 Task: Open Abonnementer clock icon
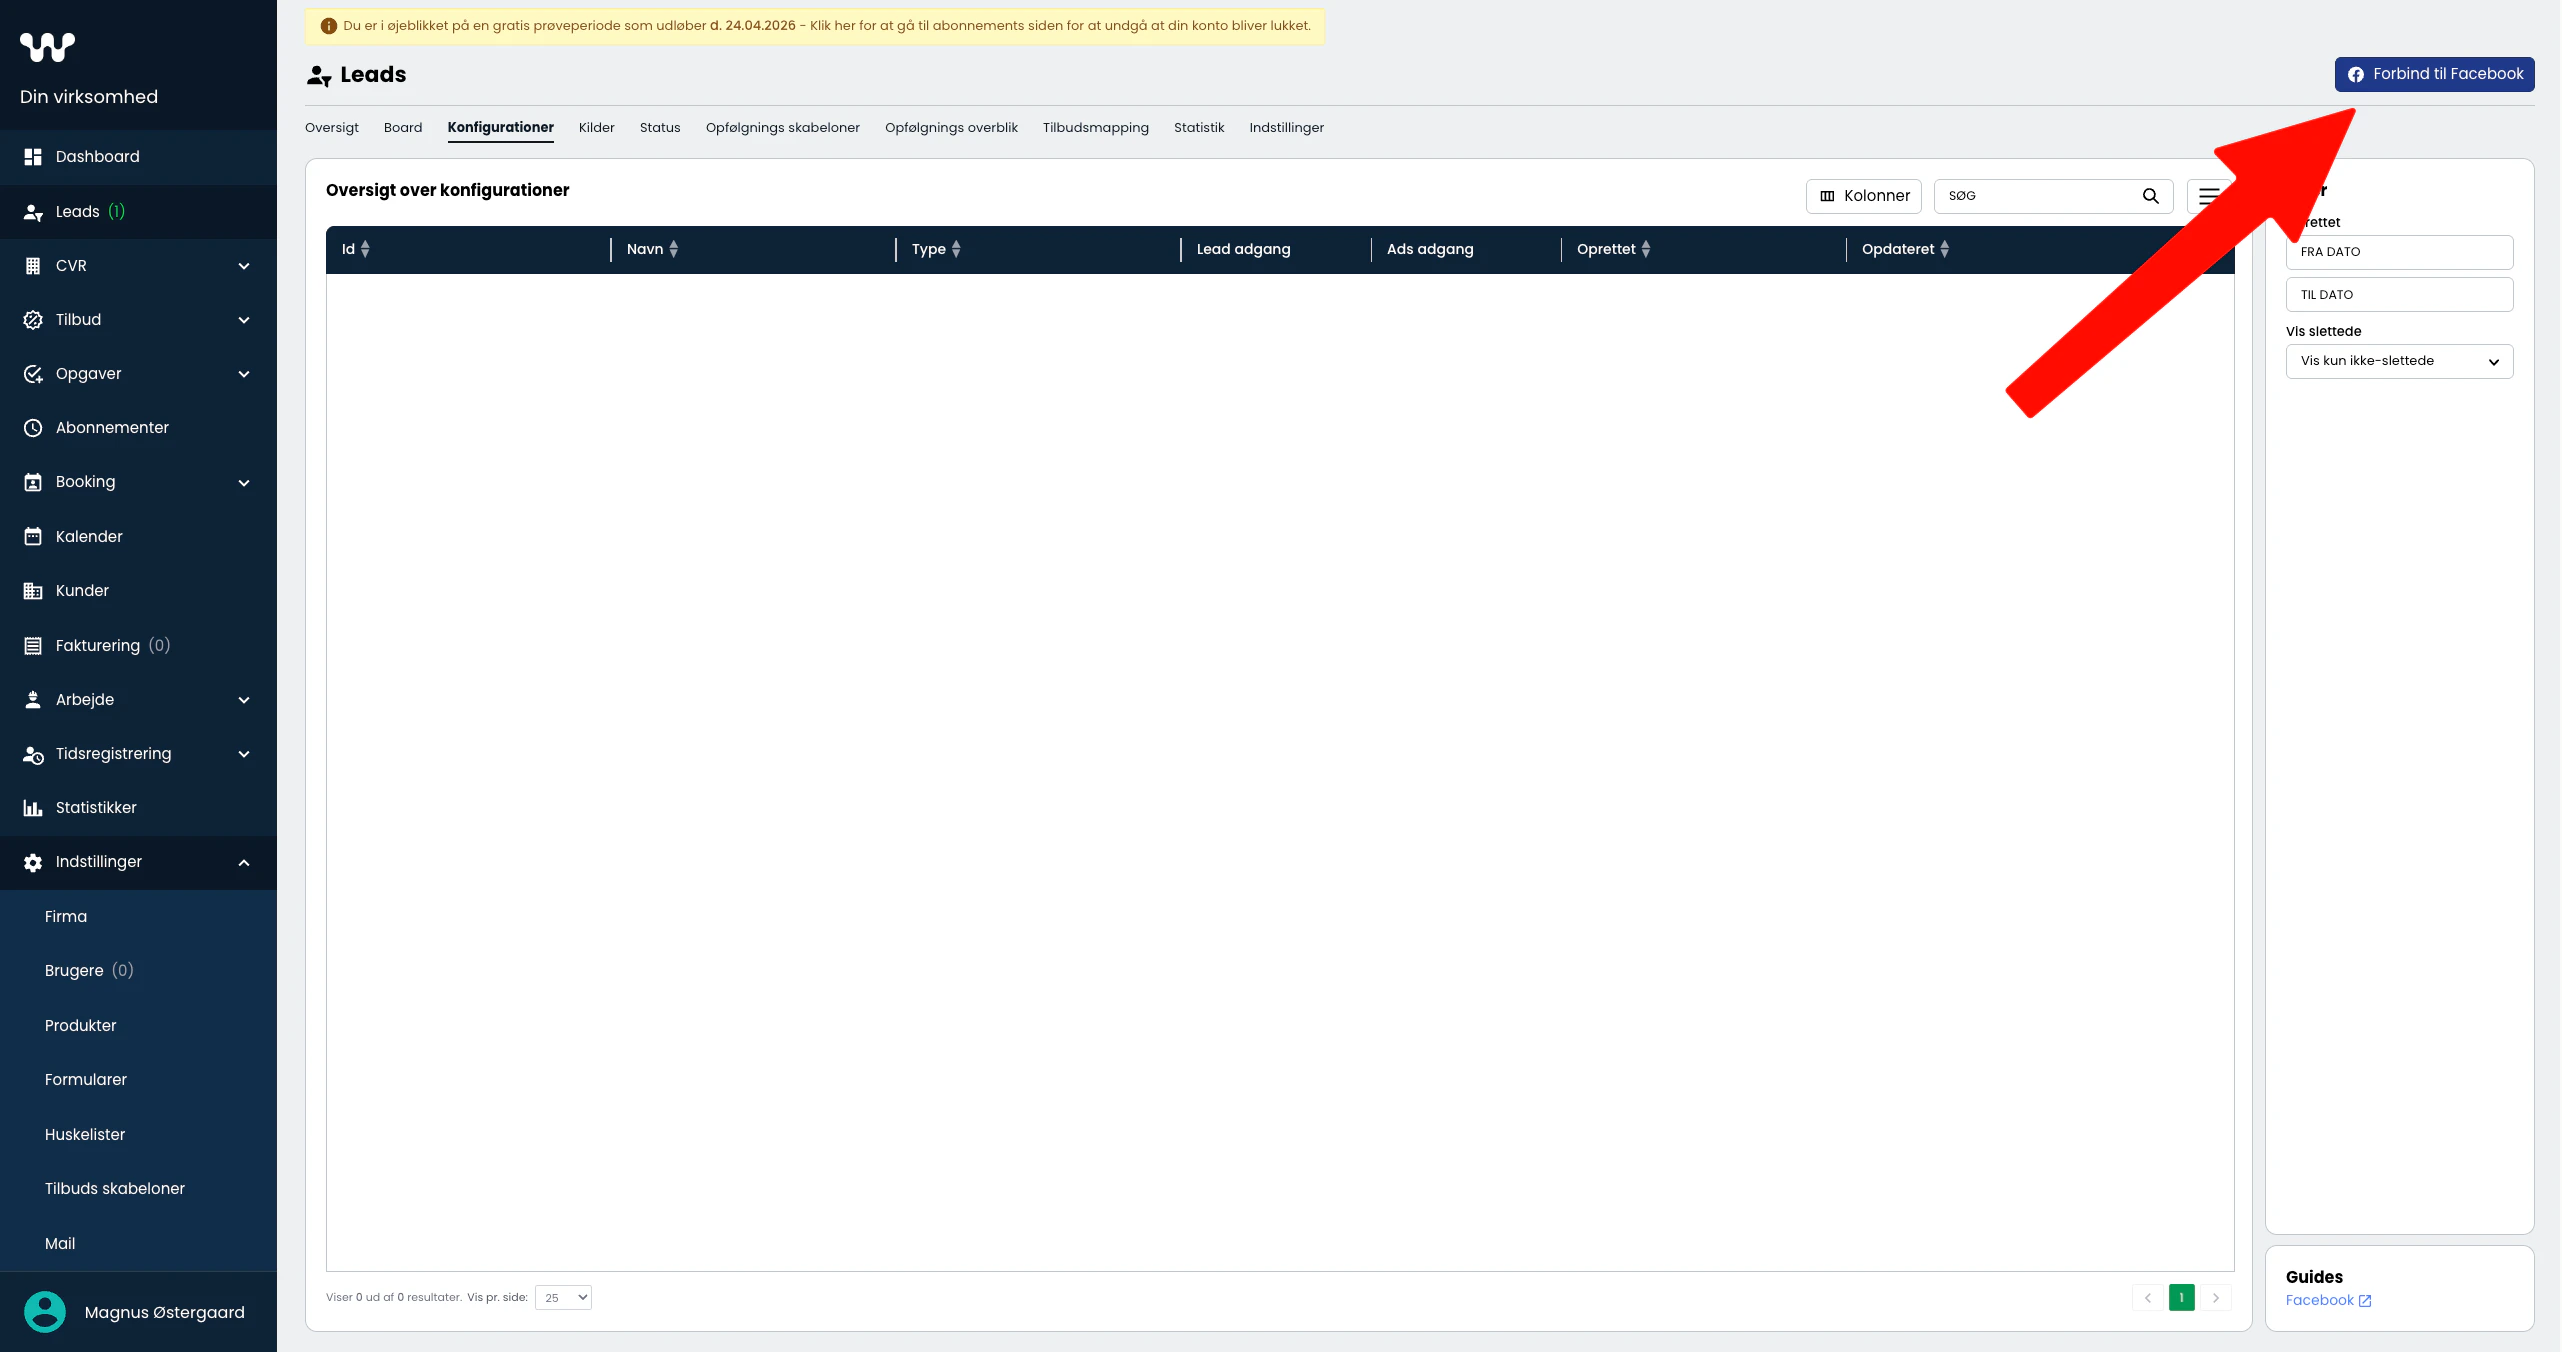[x=33, y=428]
